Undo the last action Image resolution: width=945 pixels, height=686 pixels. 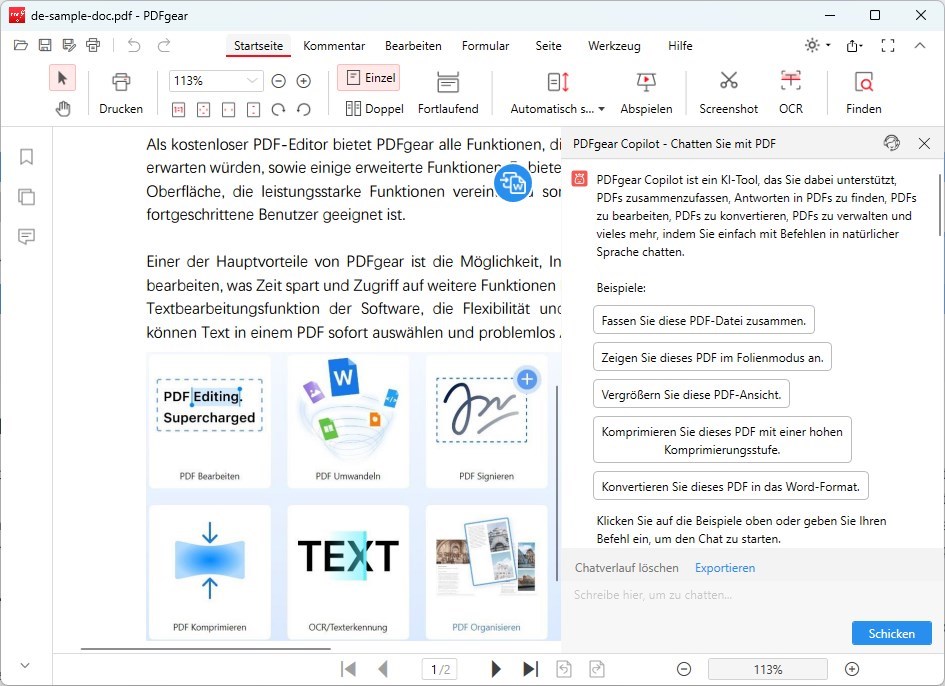click(134, 45)
